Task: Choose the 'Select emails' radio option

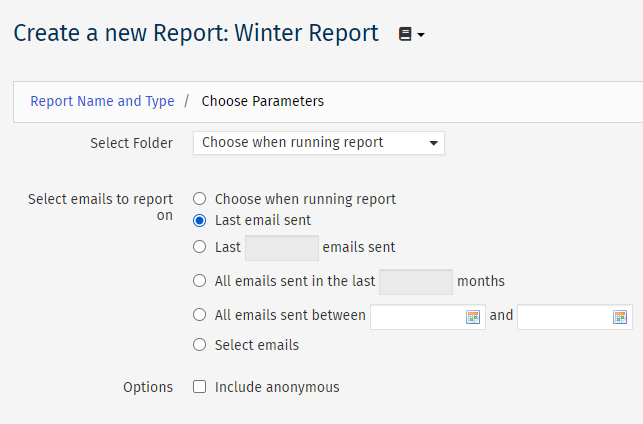Action: [200, 345]
